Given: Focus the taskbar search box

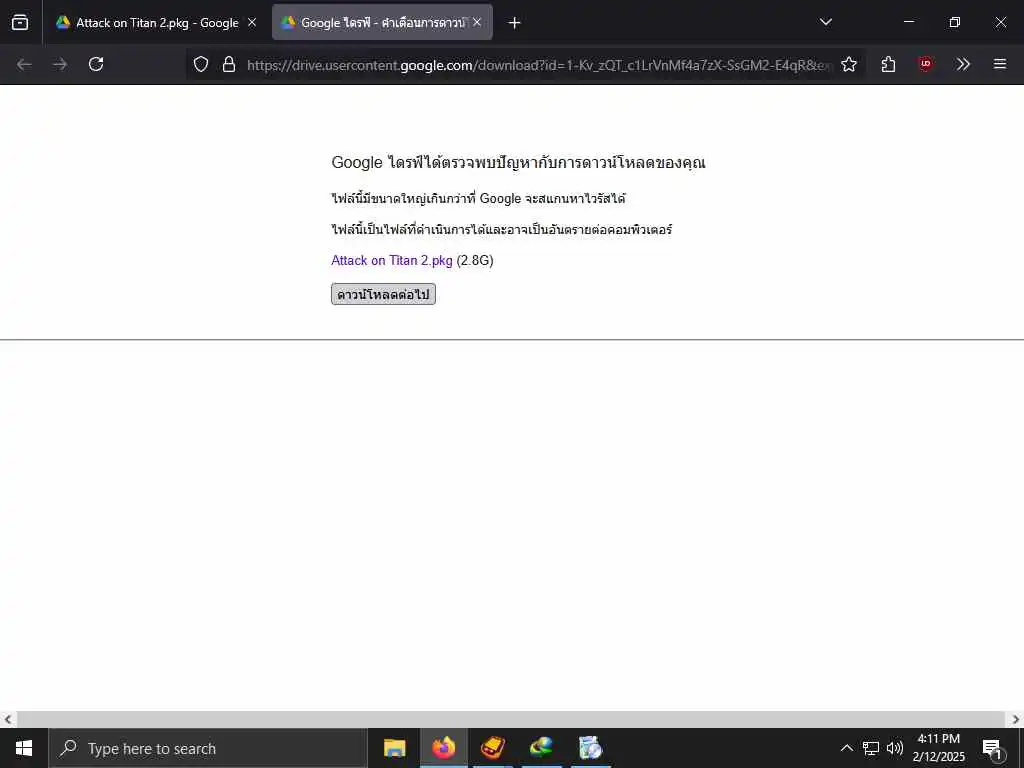Looking at the screenshot, I should click(x=208, y=748).
